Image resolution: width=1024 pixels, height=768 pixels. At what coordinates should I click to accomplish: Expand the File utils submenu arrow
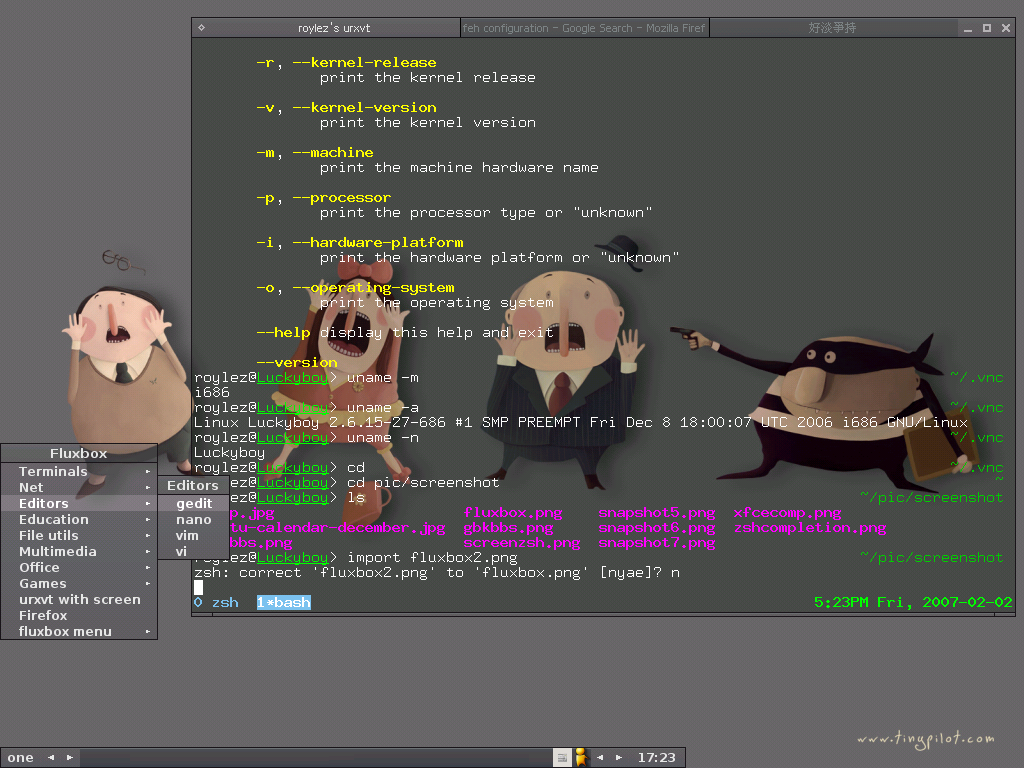(148, 536)
